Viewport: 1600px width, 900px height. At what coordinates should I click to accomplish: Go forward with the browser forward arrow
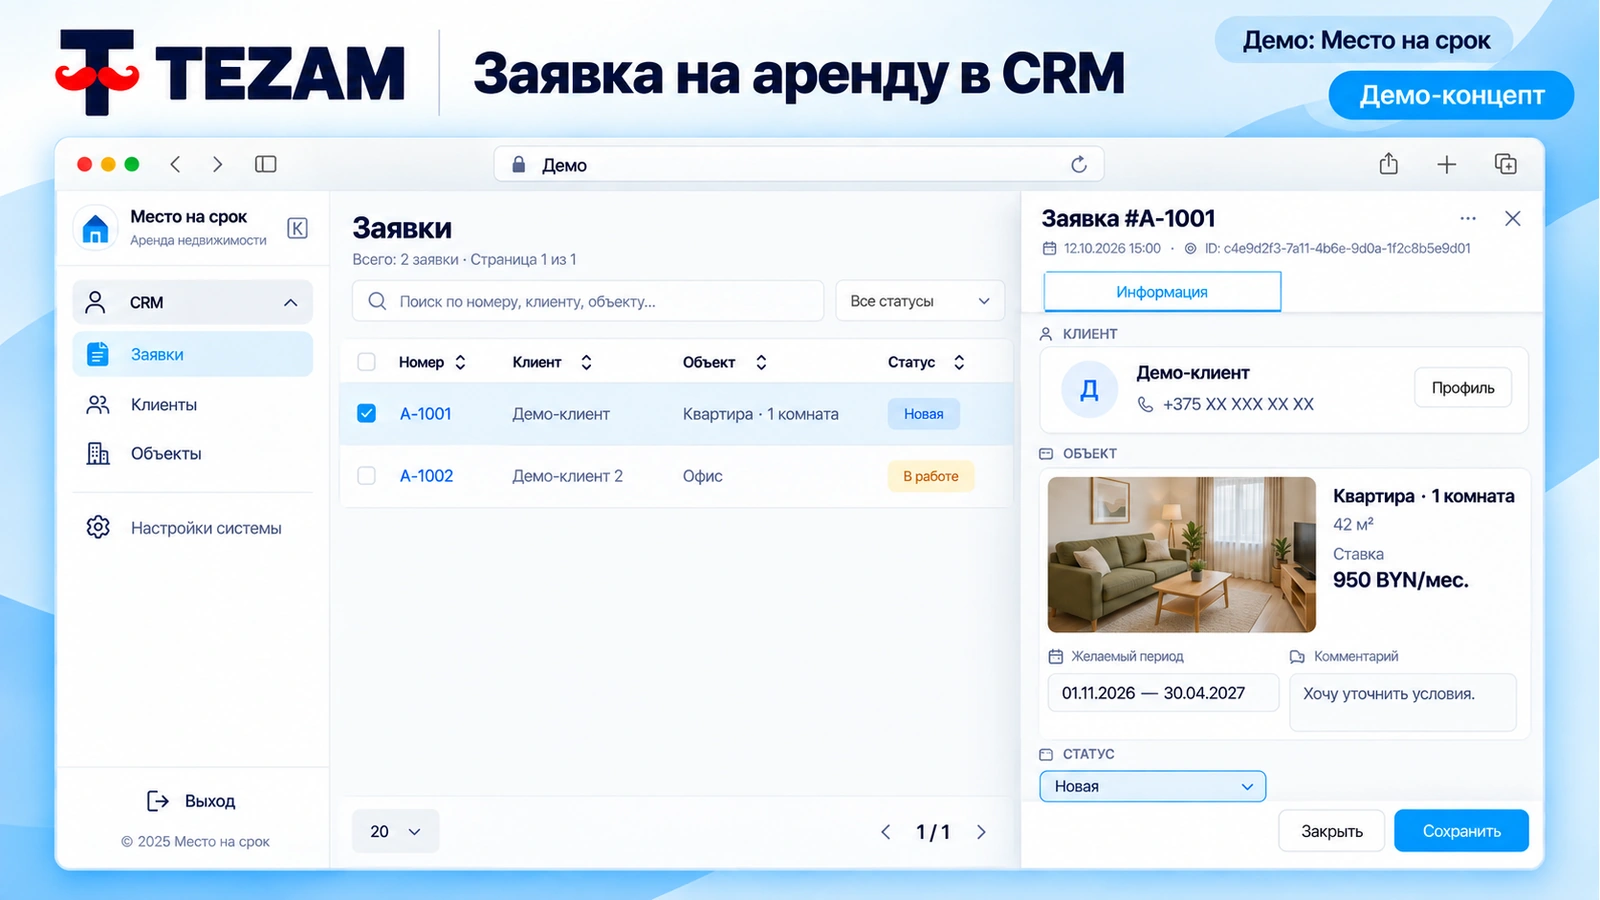pos(217,164)
